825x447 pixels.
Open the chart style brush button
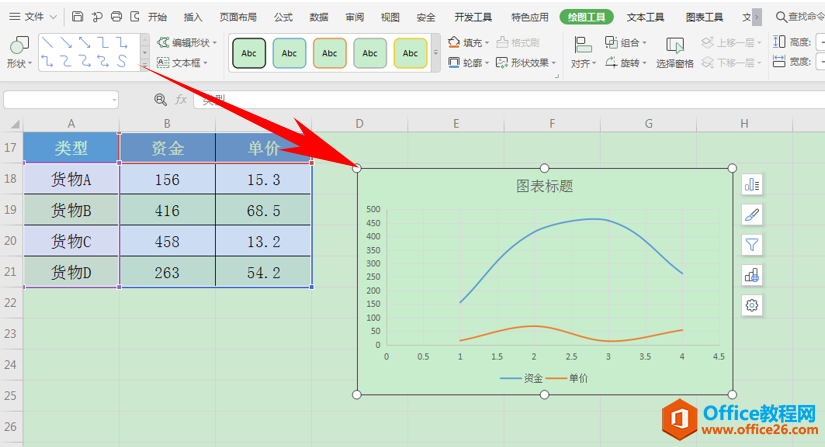tap(752, 215)
